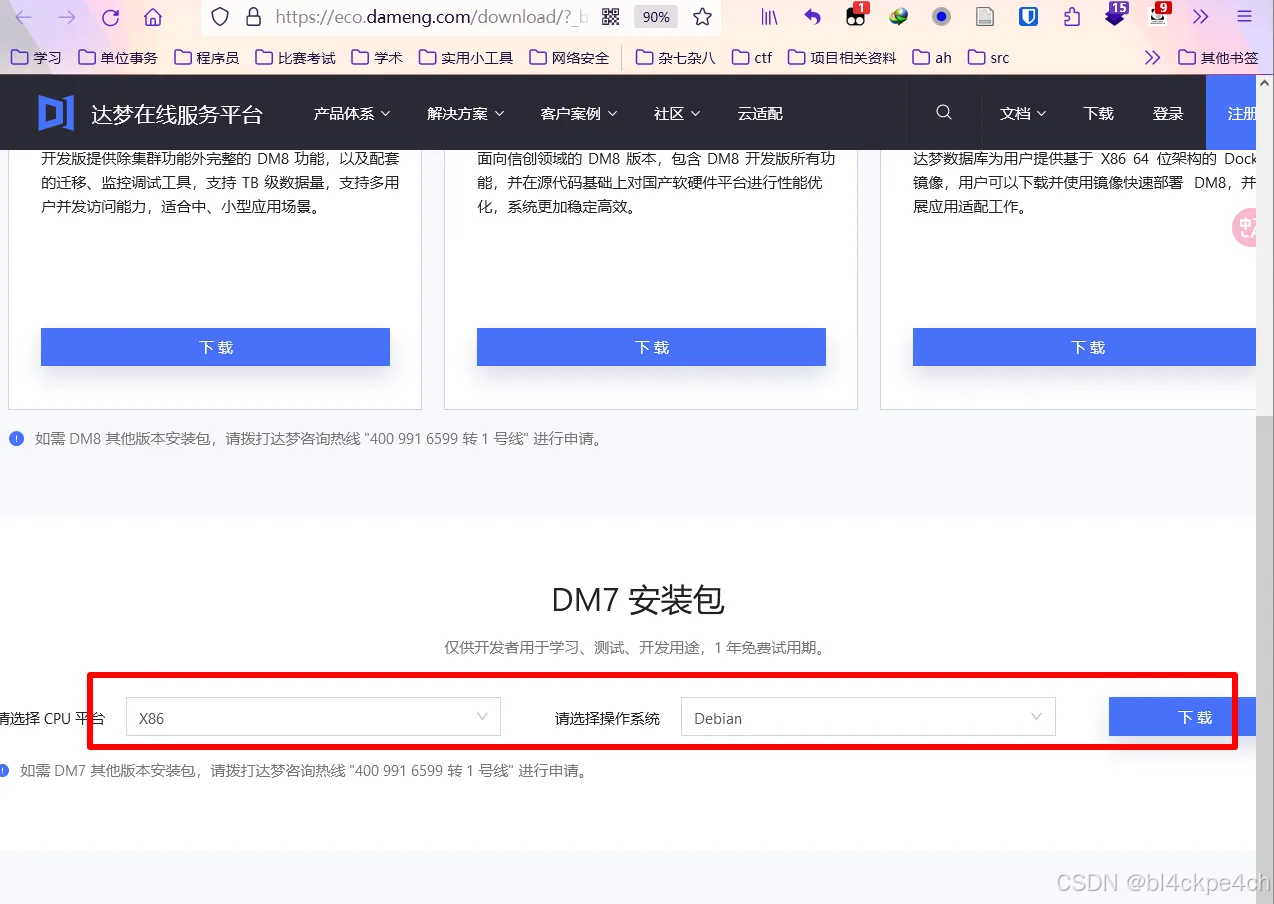
Task: Expand the 解决方案 navigation menu
Action: point(466,114)
